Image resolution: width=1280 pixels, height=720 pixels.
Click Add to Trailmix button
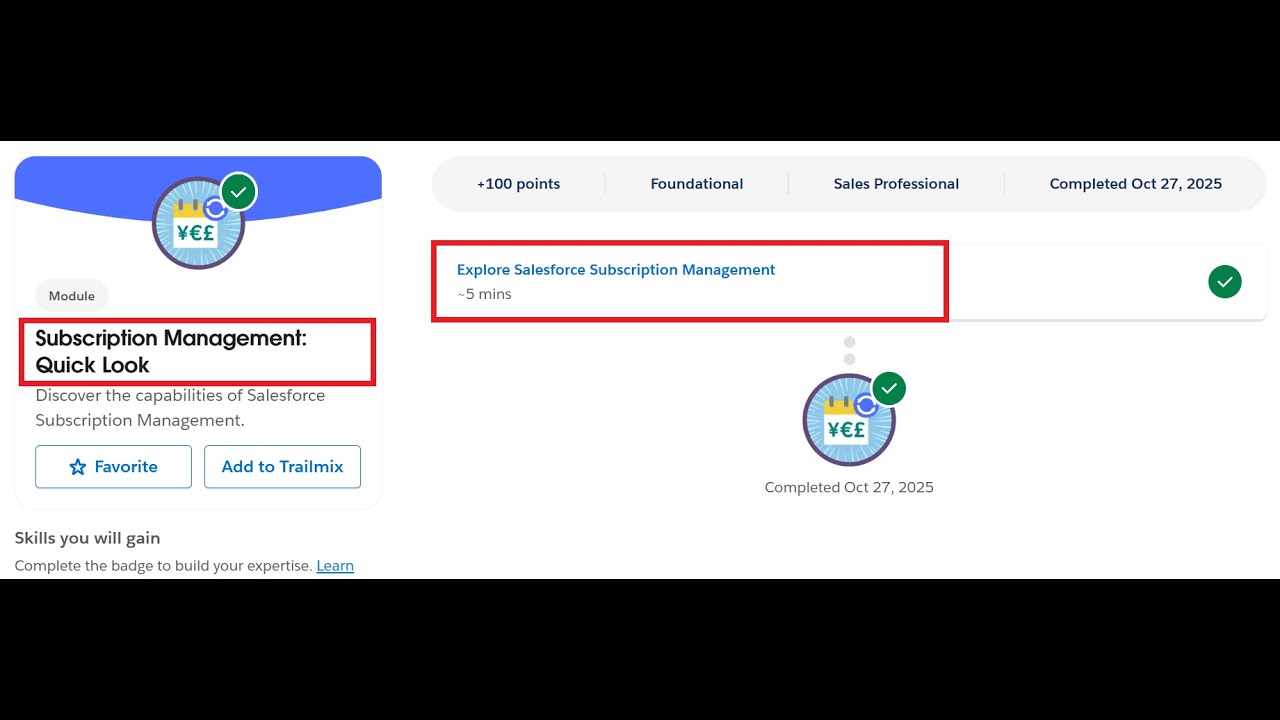point(282,467)
